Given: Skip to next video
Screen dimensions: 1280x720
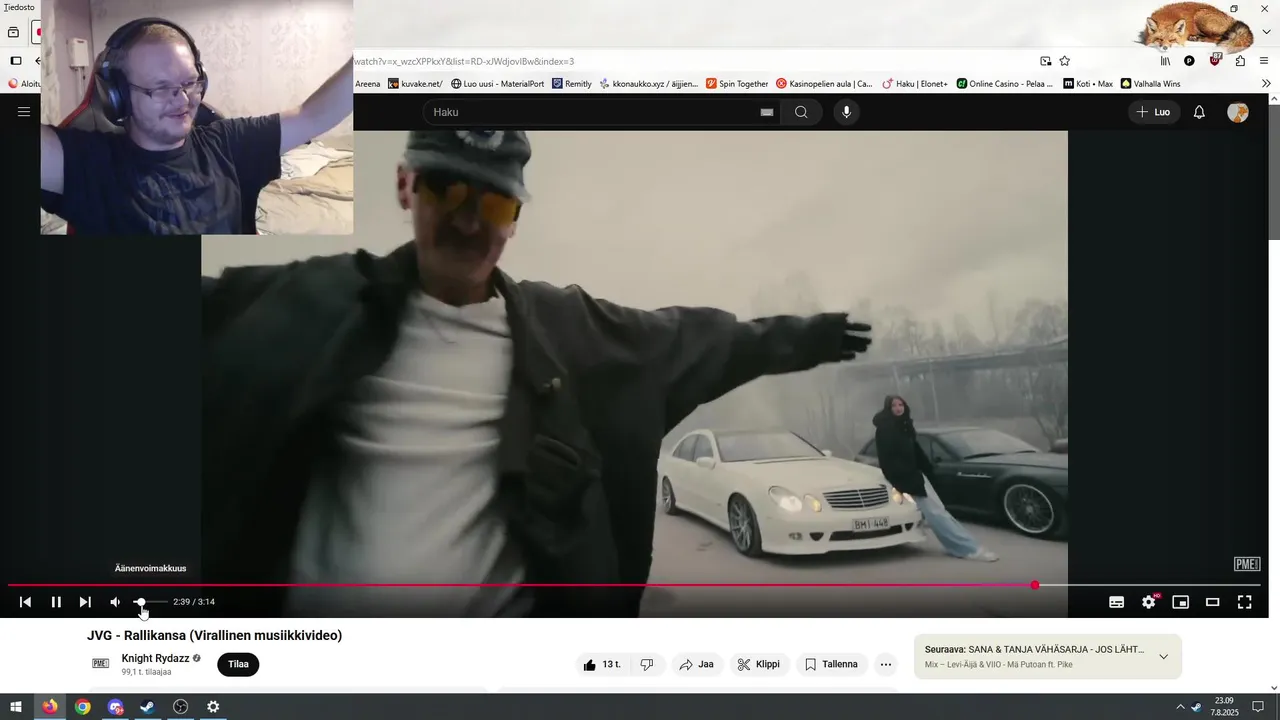Looking at the screenshot, I should click(85, 602).
